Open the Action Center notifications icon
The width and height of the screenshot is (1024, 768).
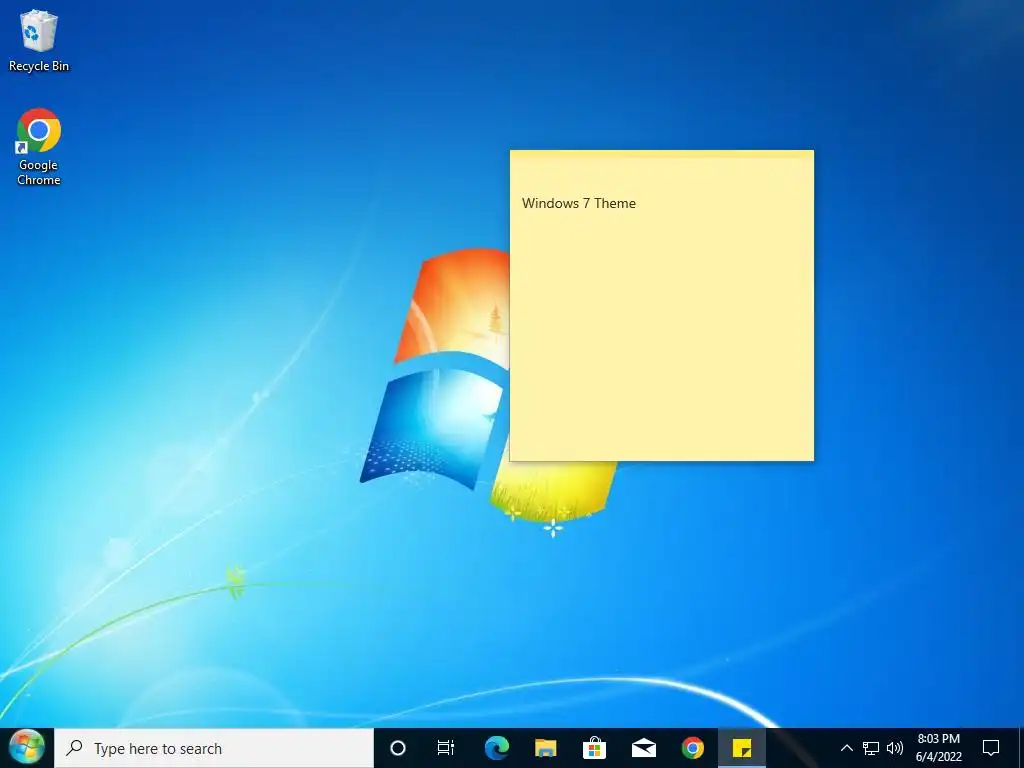[991, 748]
